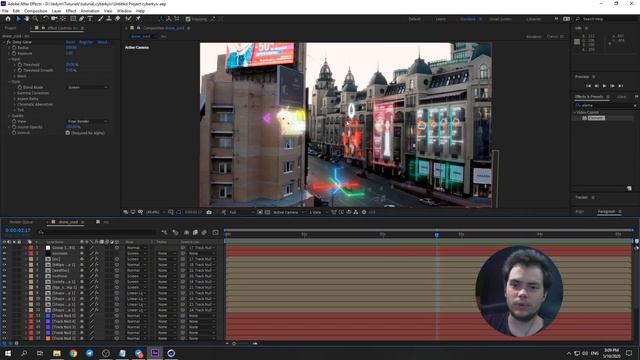Screen dimensions: 640x360
Task: Select the Type text tool
Action: click(x=90, y=19)
